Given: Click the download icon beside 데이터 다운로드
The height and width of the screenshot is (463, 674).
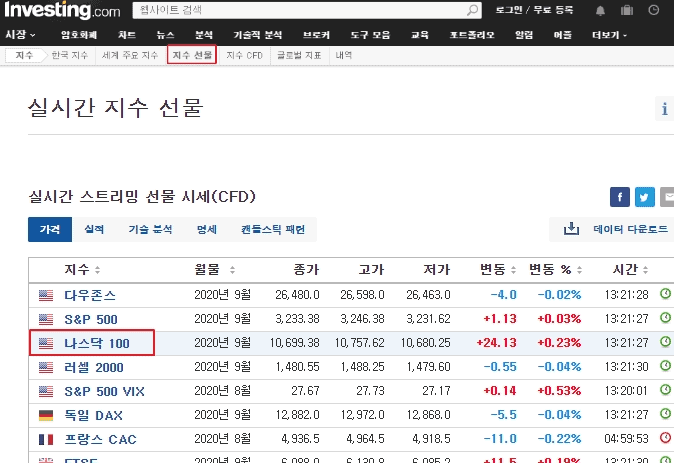Looking at the screenshot, I should coord(571,229).
